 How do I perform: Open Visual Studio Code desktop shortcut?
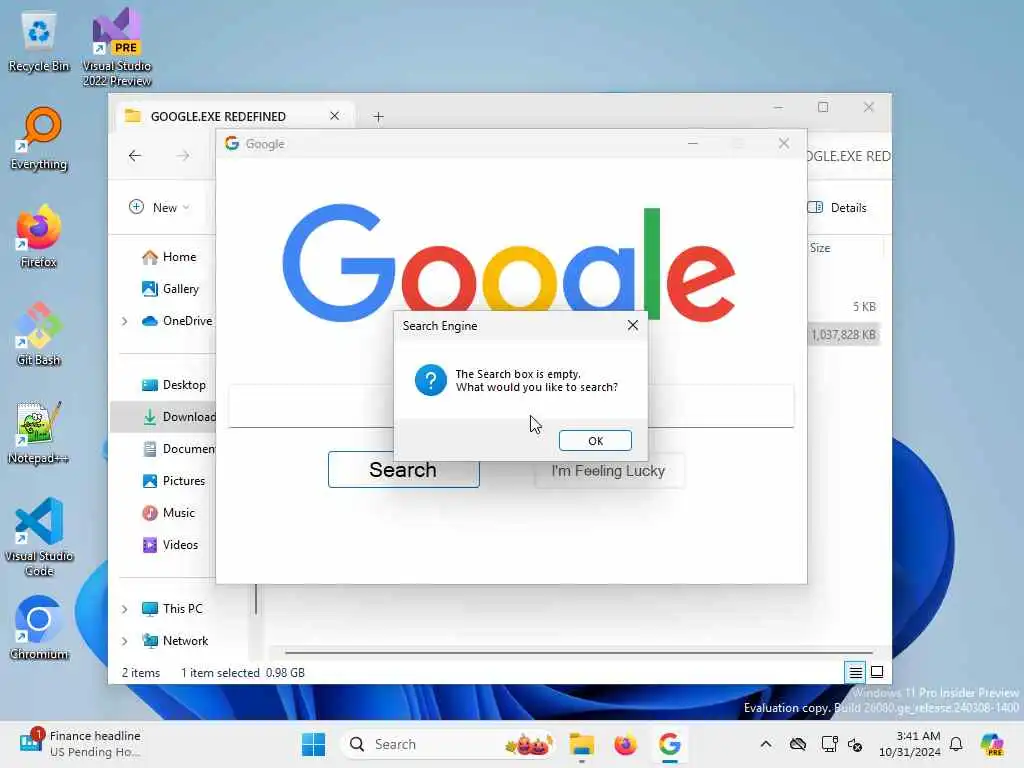[x=39, y=537]
